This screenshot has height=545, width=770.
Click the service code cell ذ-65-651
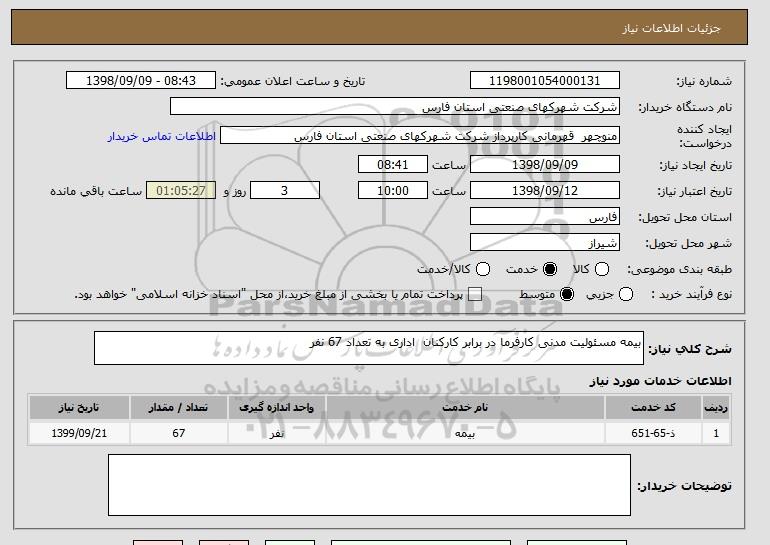point(654,433)
